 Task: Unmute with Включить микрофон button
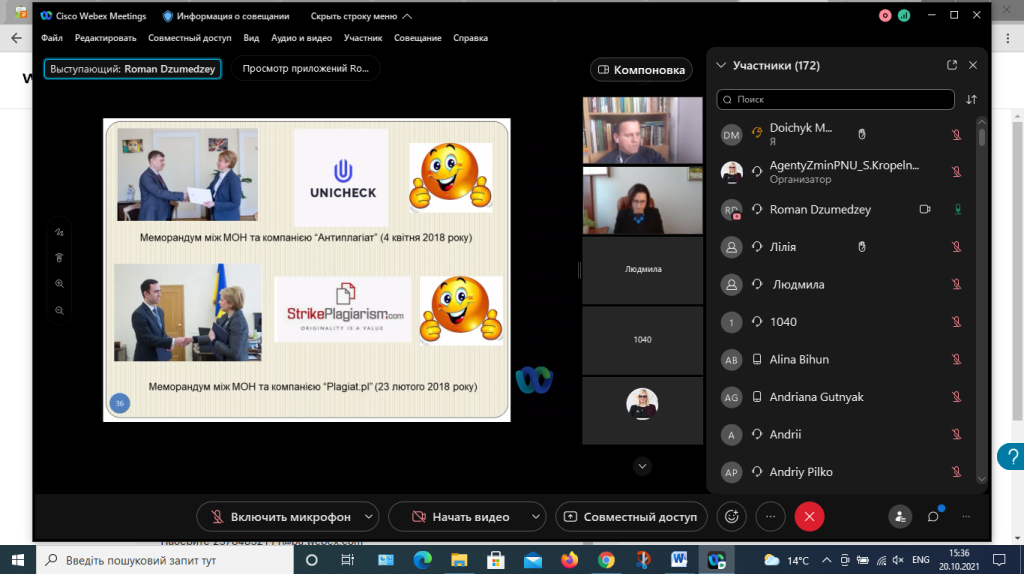(278, 517)
